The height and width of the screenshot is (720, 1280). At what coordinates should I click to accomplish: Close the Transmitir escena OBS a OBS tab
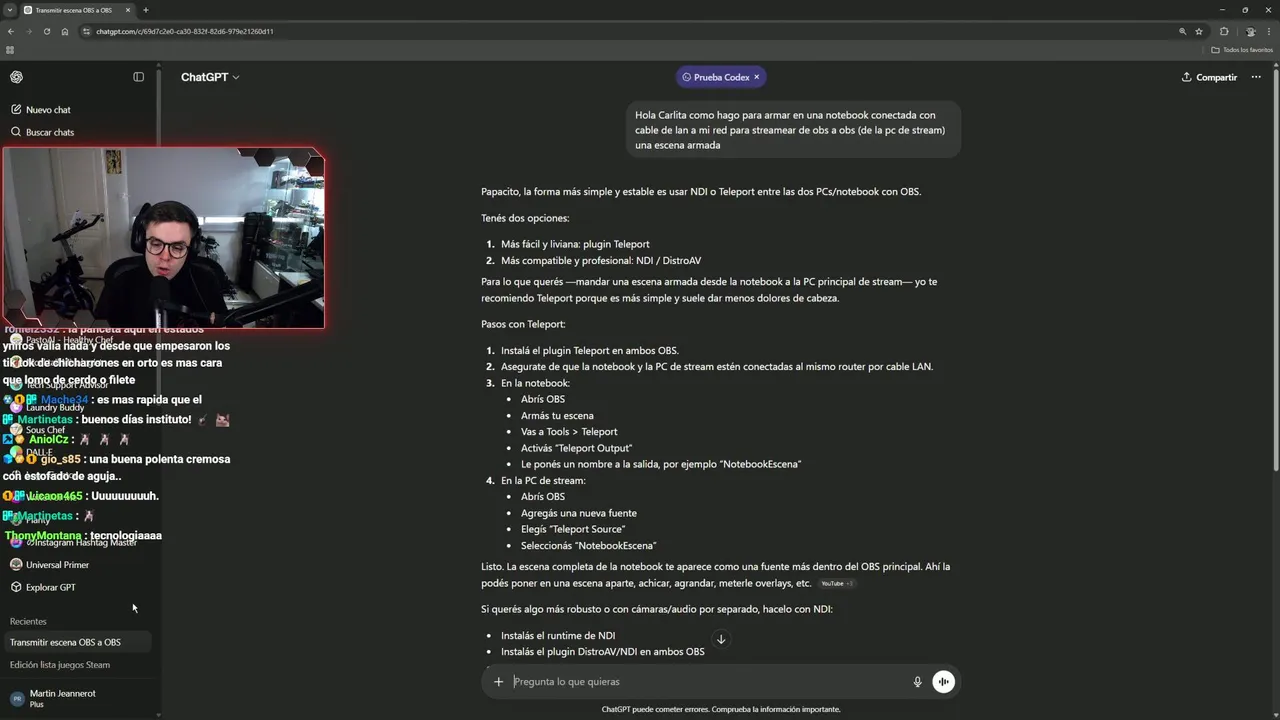(x=127, y=10)
